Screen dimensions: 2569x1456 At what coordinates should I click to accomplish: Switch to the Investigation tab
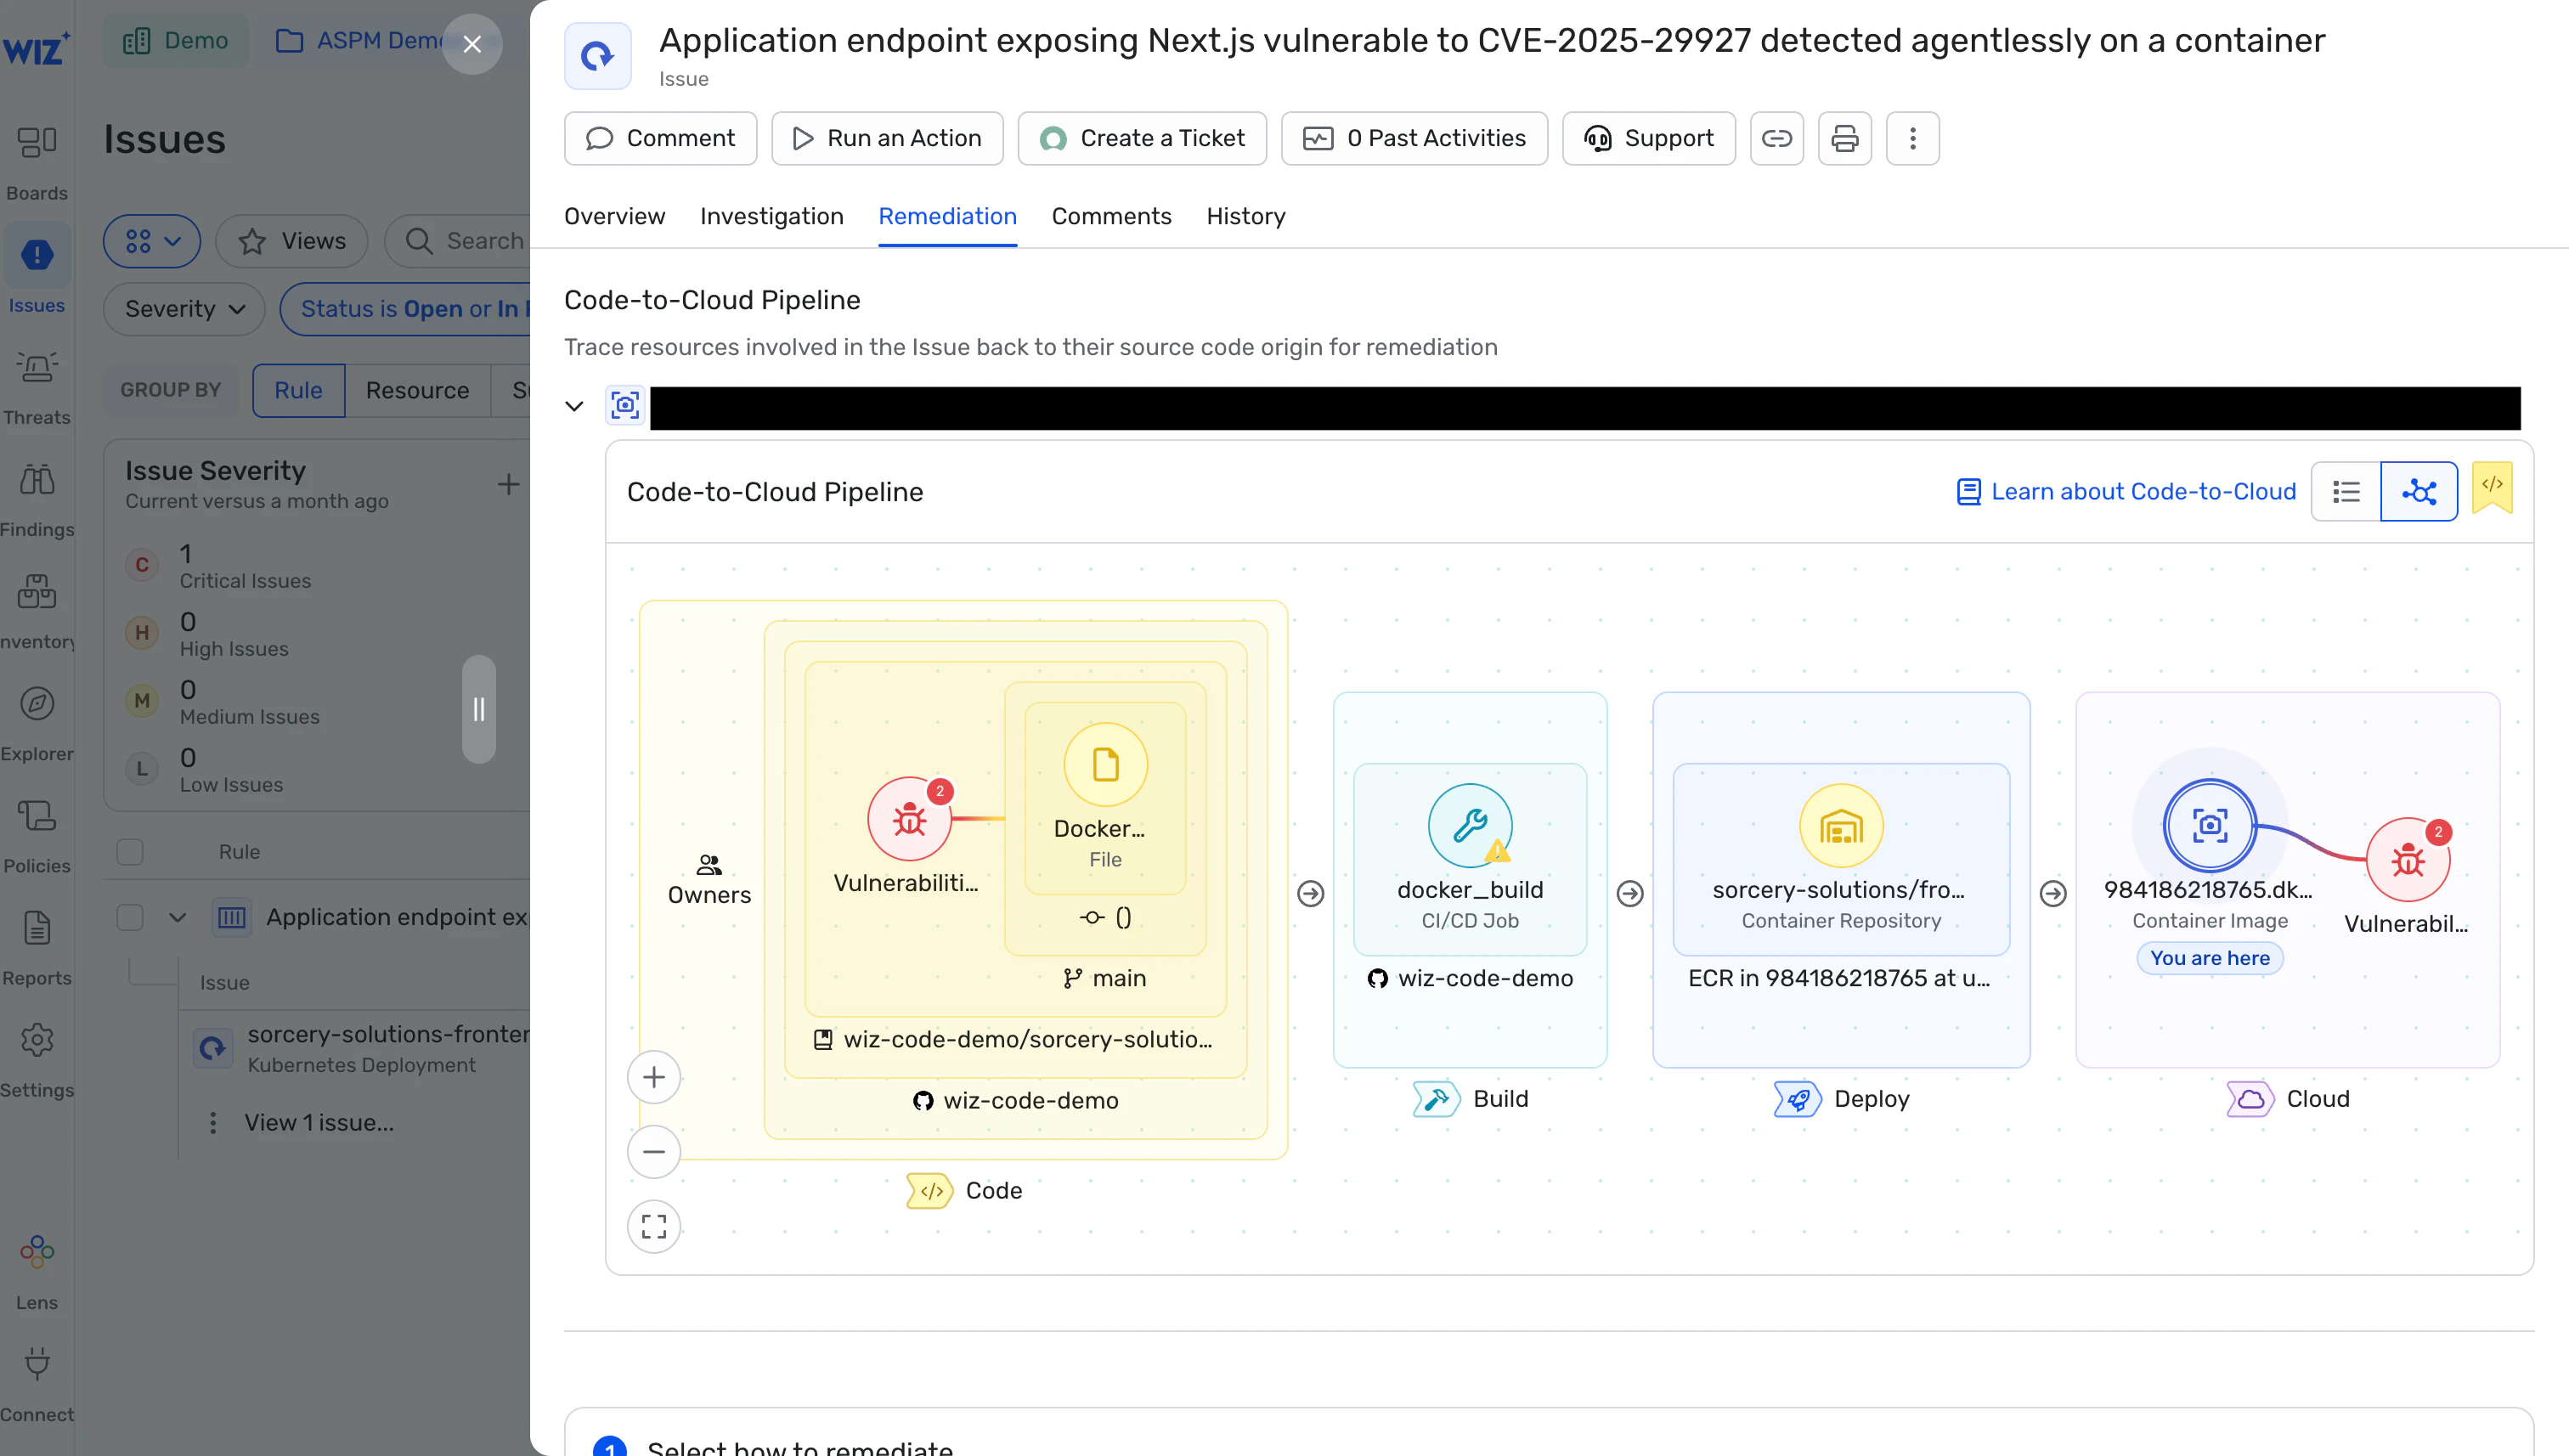(771, 216)
